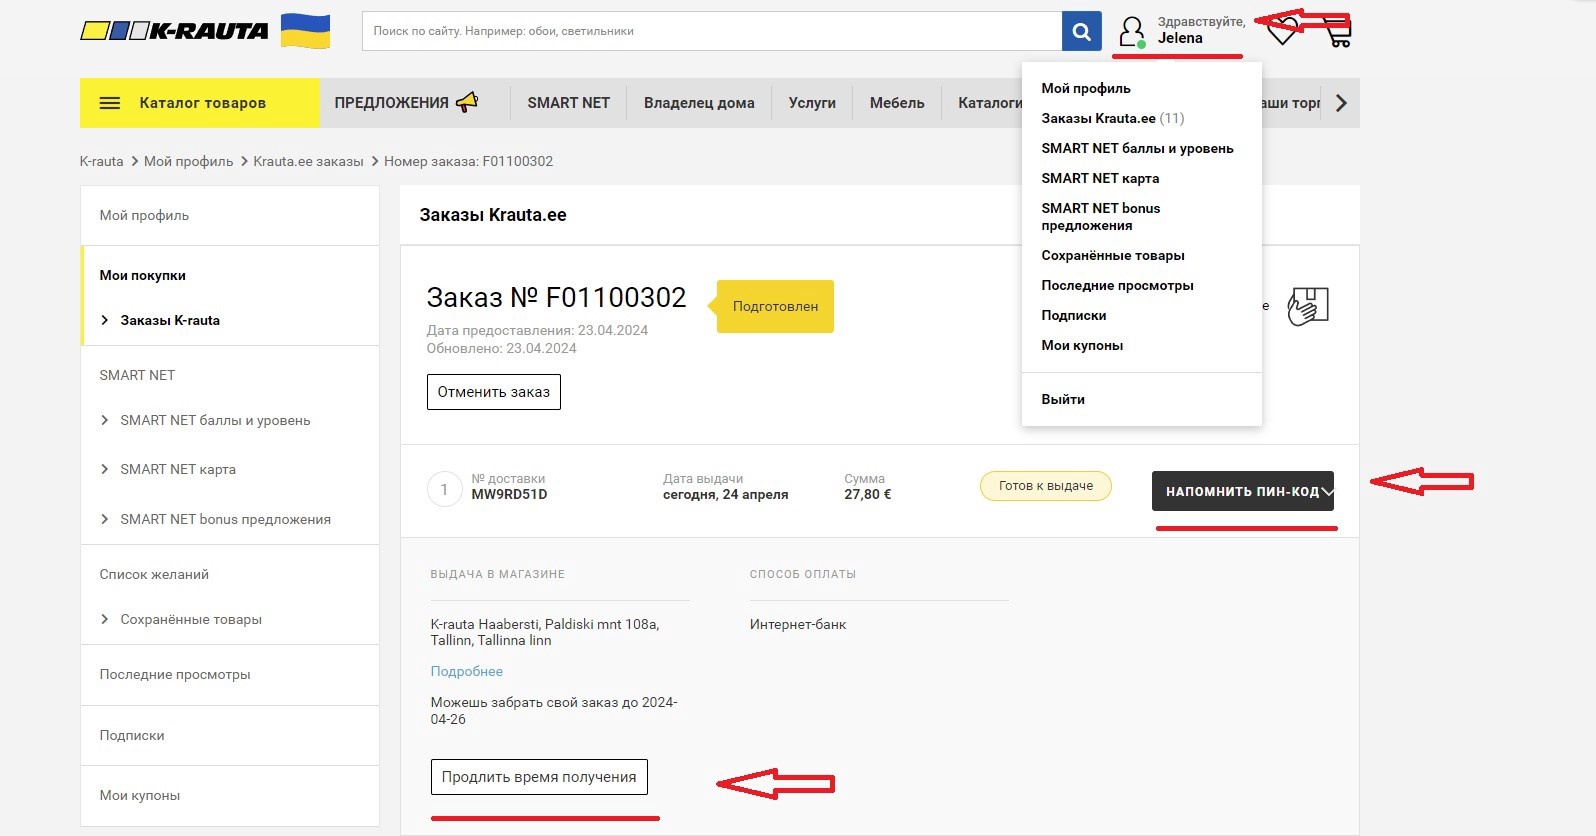
Task: Click the order sum 27,80 €
Action: (x=868, y=494)
